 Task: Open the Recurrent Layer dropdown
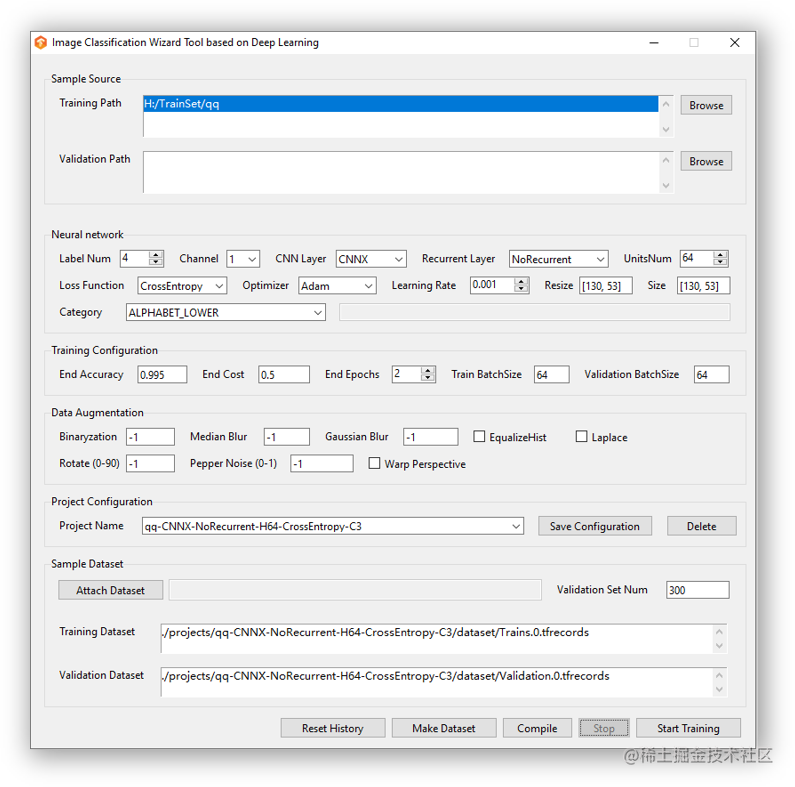[558, 259]
